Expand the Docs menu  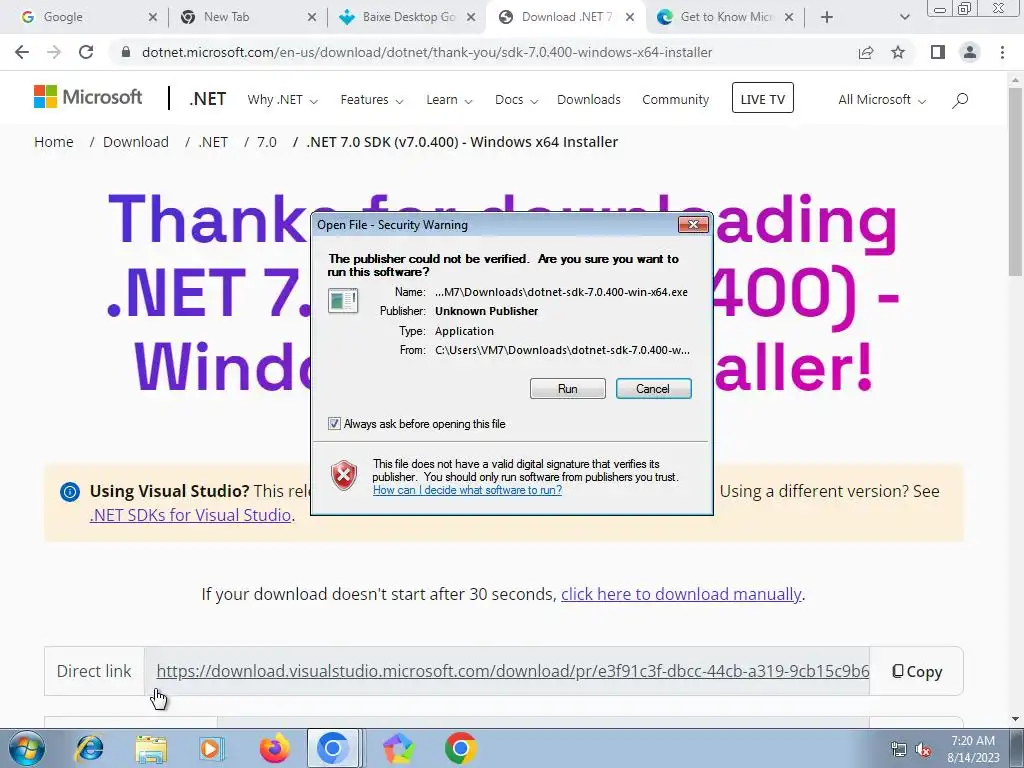click(517, 100)
